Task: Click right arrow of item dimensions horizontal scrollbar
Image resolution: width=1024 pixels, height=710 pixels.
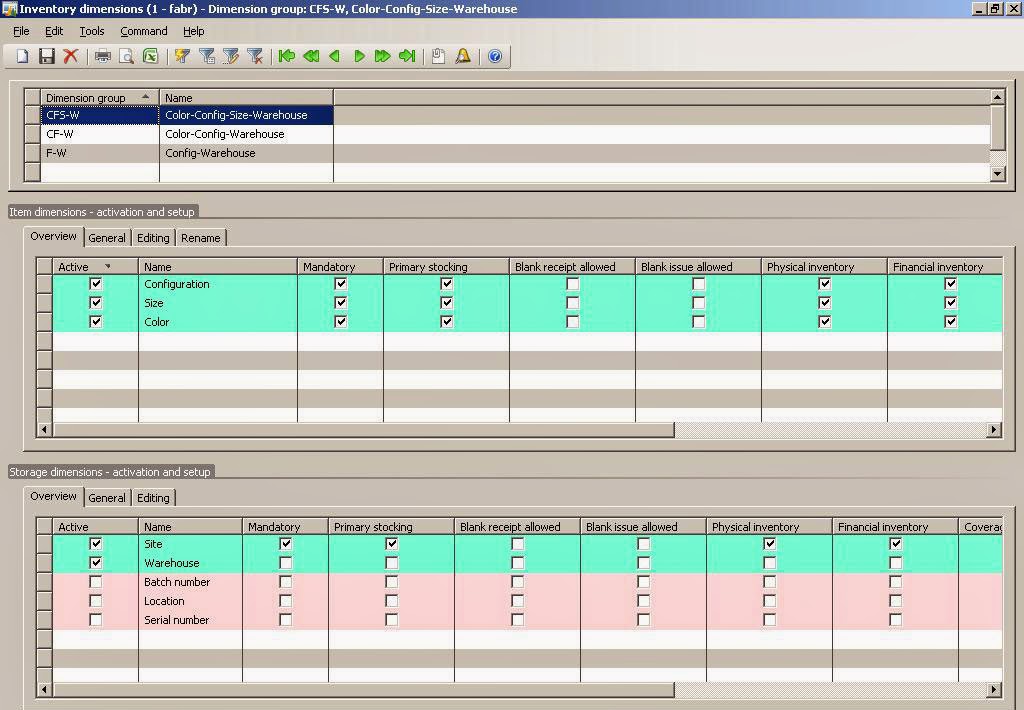Action: coord(994,429)
